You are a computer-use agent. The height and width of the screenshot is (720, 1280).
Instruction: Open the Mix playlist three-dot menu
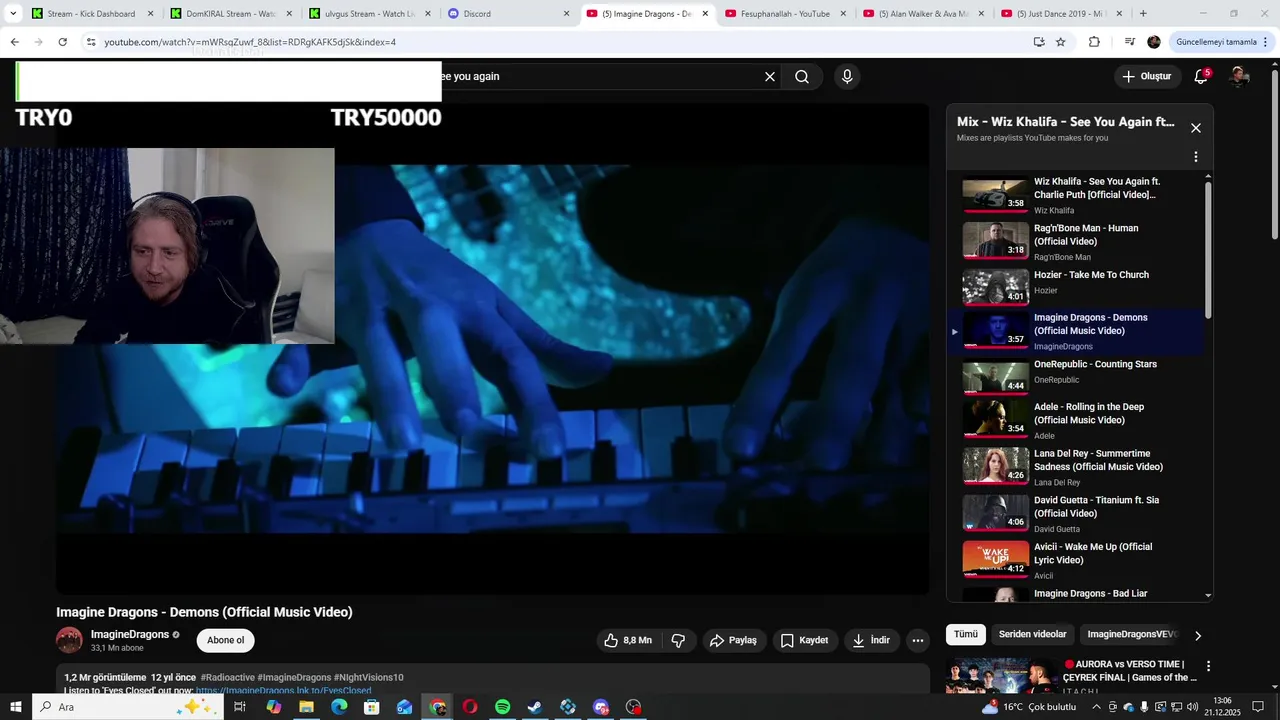point(1195,157)
